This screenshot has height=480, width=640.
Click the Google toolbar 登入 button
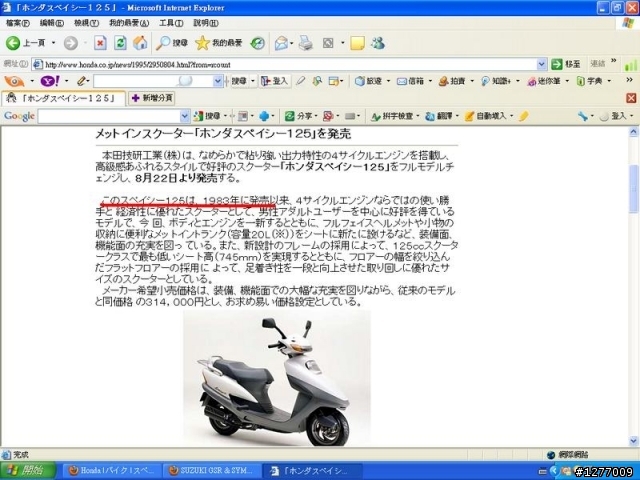(613, 116)
